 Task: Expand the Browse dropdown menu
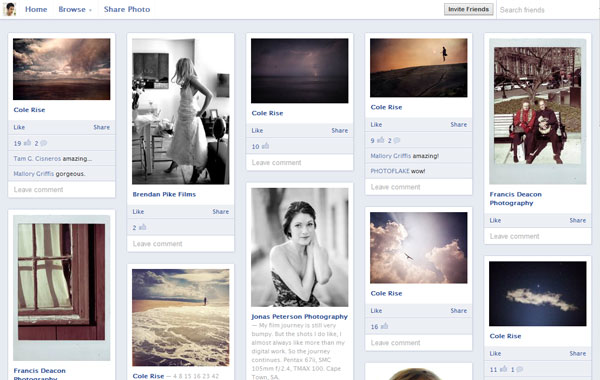[x=75, y=10]
